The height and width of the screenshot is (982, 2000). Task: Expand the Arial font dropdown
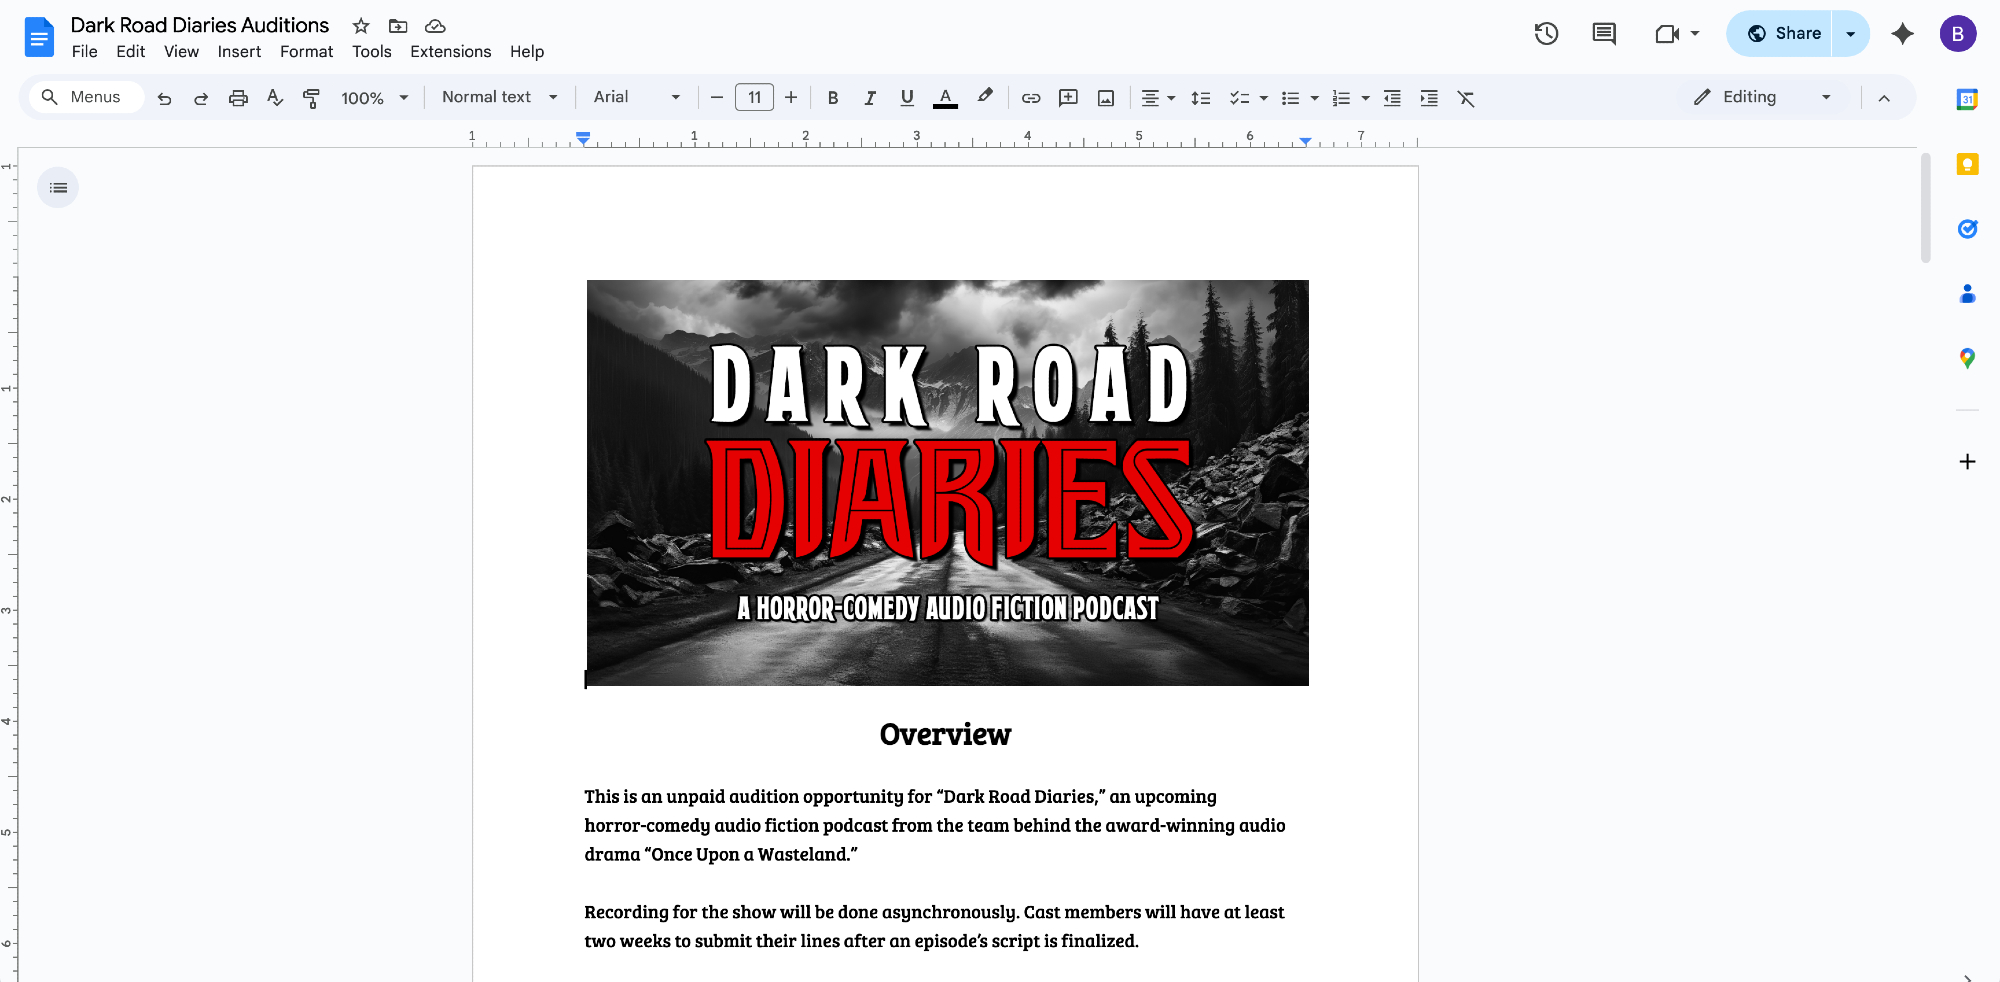point(636,97)
